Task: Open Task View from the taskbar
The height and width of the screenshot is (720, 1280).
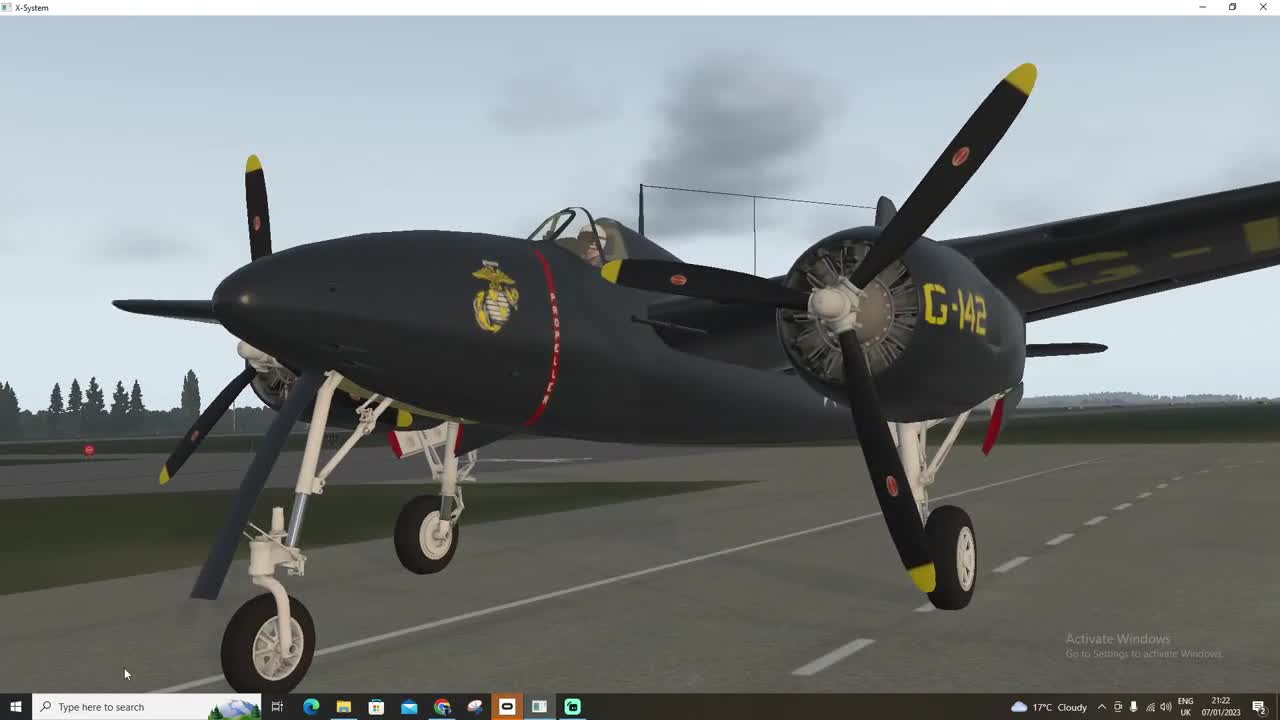Action: coord(277,707)
